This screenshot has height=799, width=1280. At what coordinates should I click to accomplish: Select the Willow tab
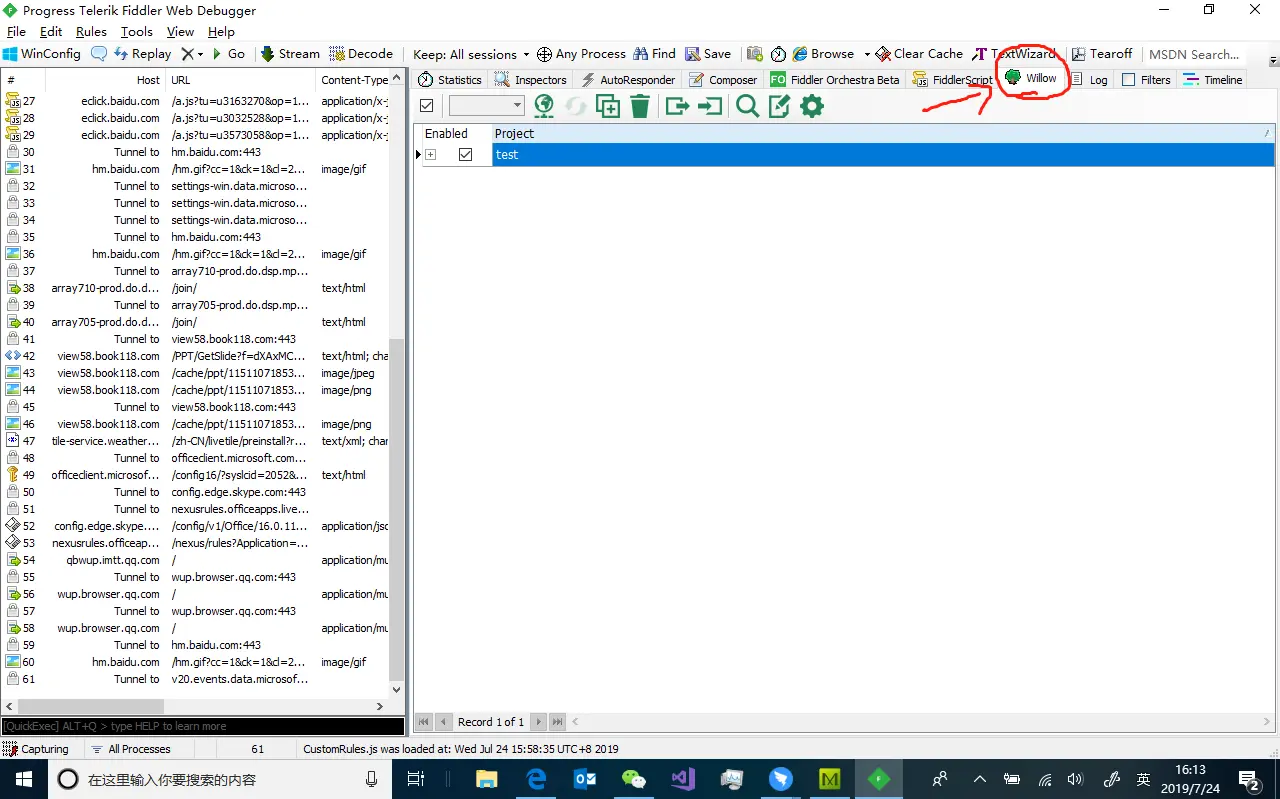pos(1032,78)
